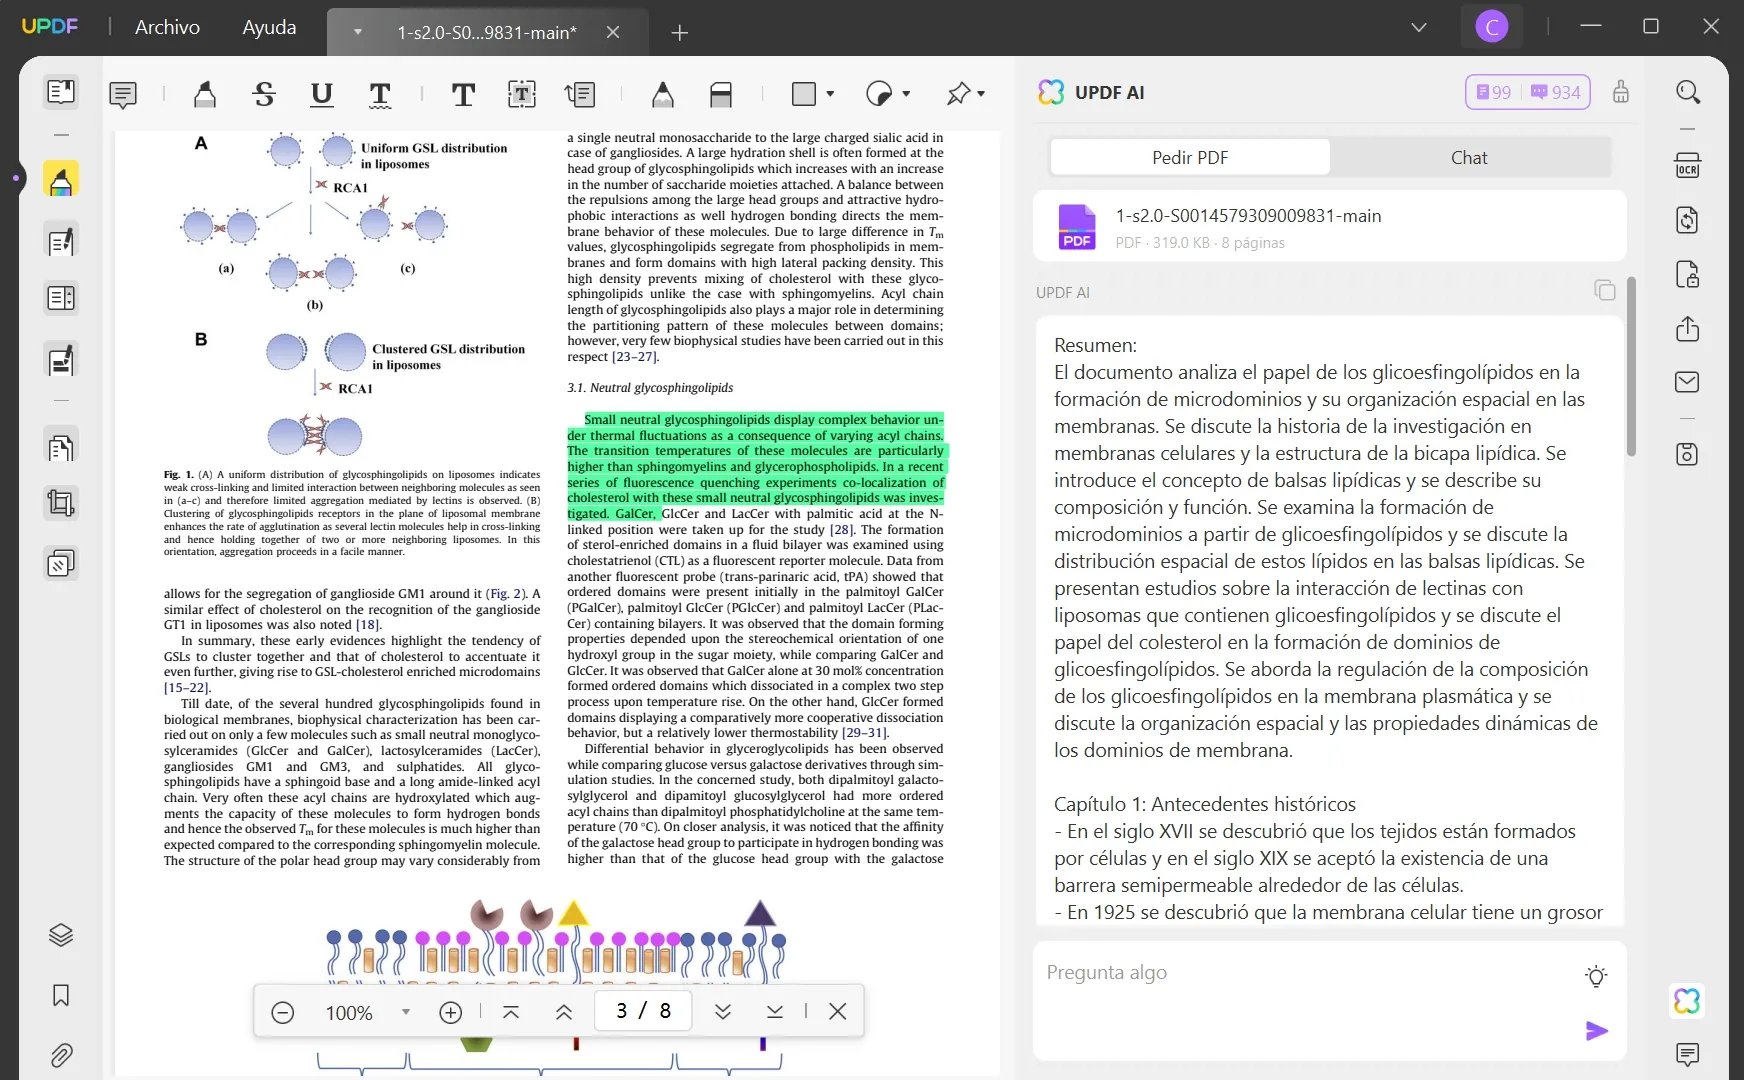Open the Layers panel icon
Screen dimensions: 1744x1080
point(61,935)
